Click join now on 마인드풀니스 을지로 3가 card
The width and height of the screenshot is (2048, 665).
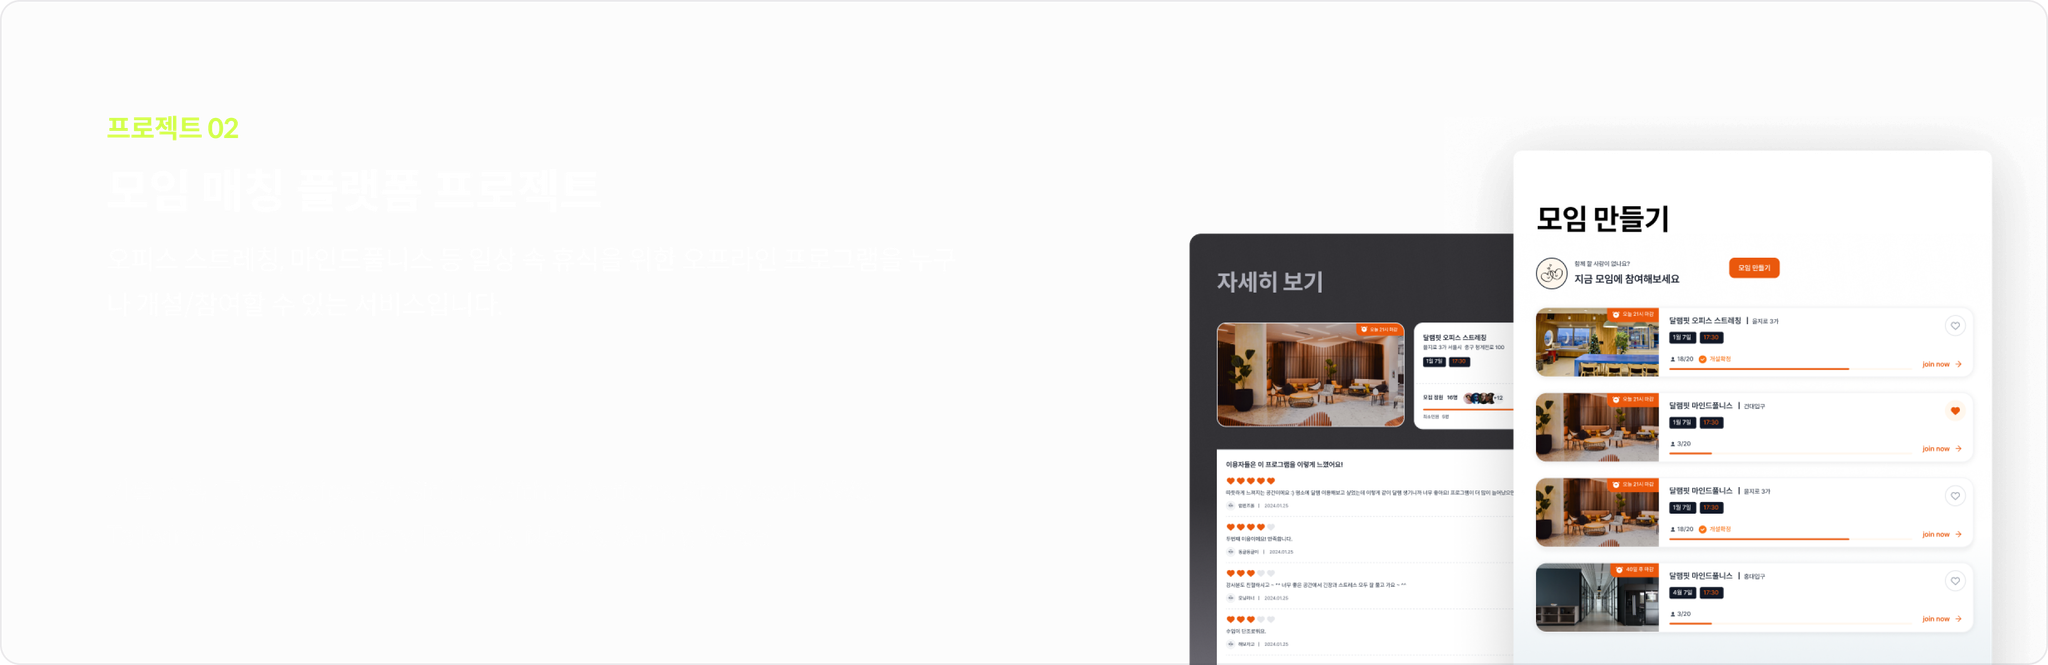[1942, 534]
